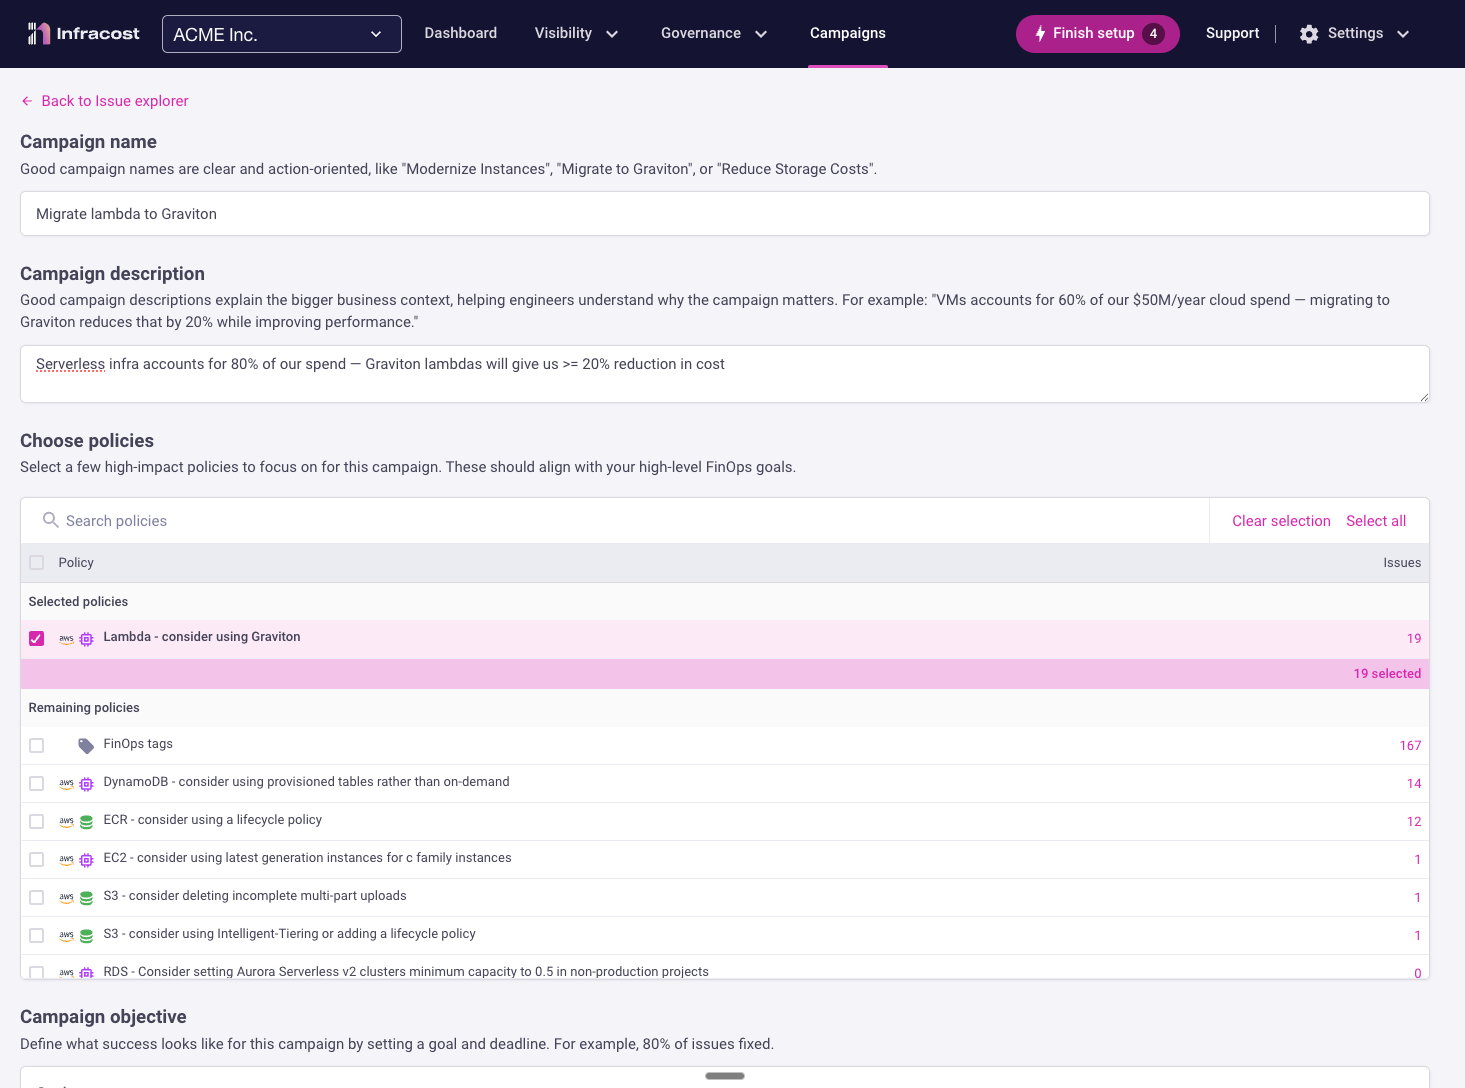Click the storage icon beside ECR lifecycle policy
Screen dimensions: 1465x1088
86,822
